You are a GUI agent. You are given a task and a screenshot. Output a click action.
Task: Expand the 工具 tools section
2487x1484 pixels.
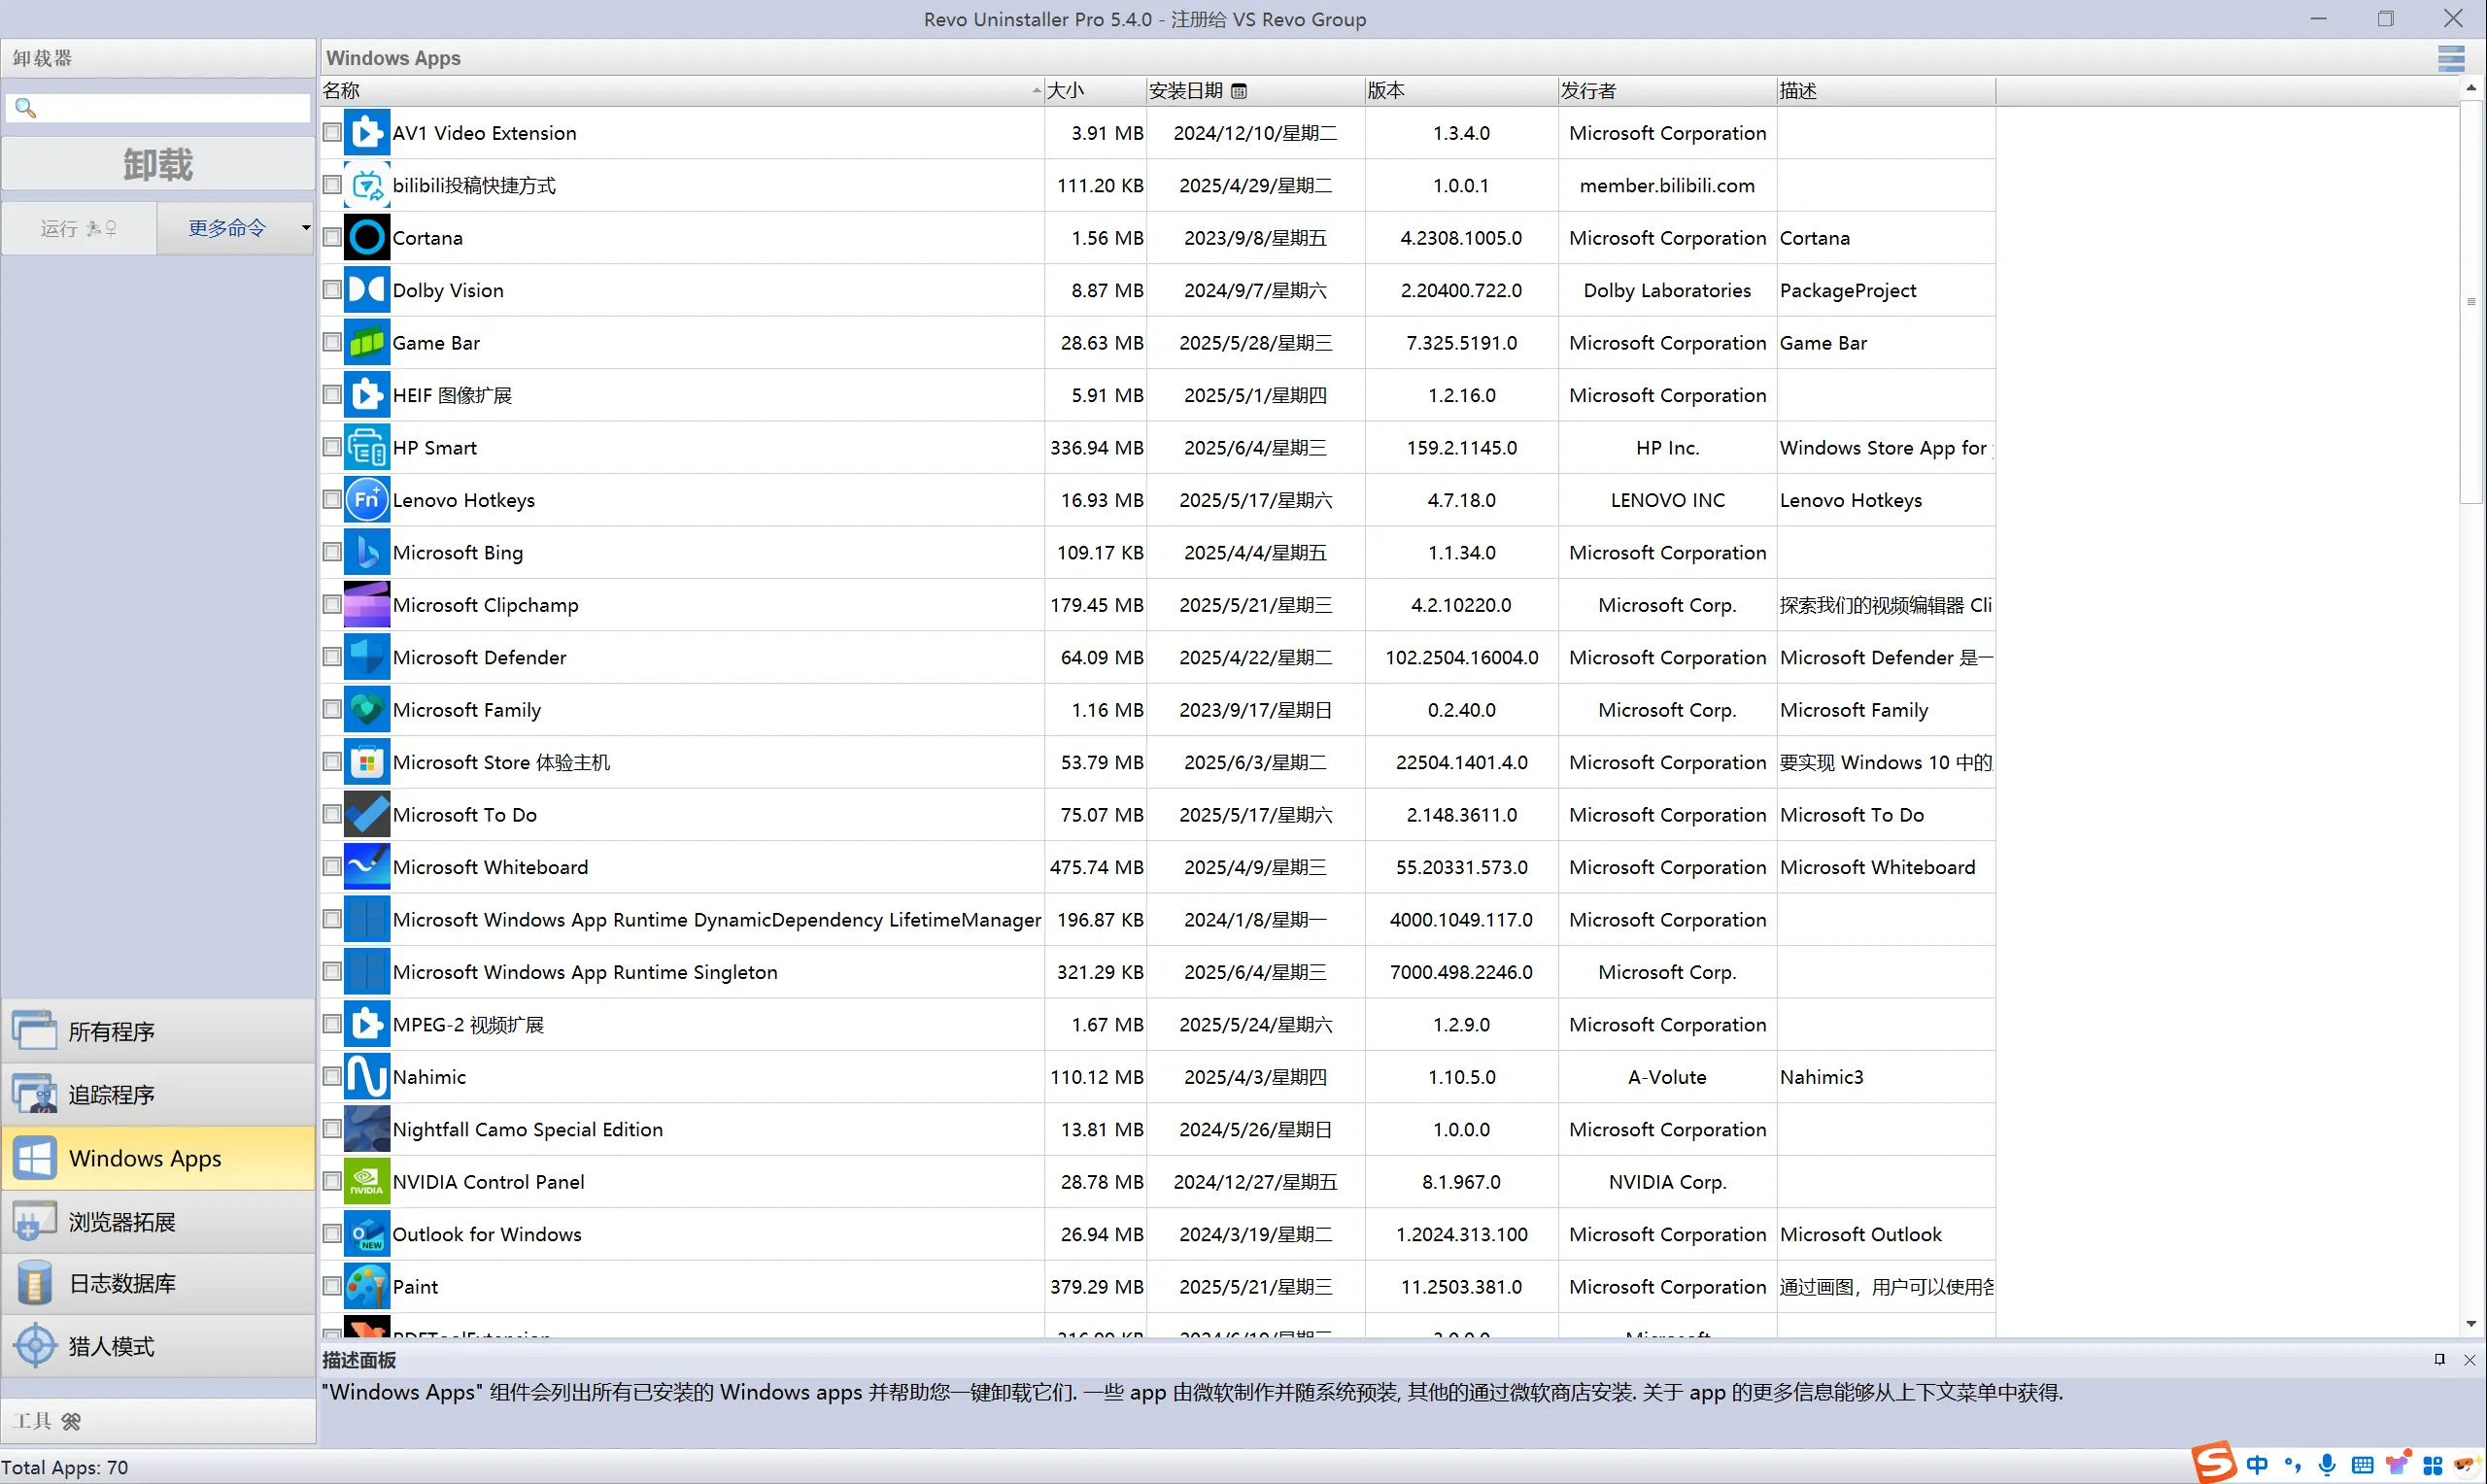(48, 1421)
